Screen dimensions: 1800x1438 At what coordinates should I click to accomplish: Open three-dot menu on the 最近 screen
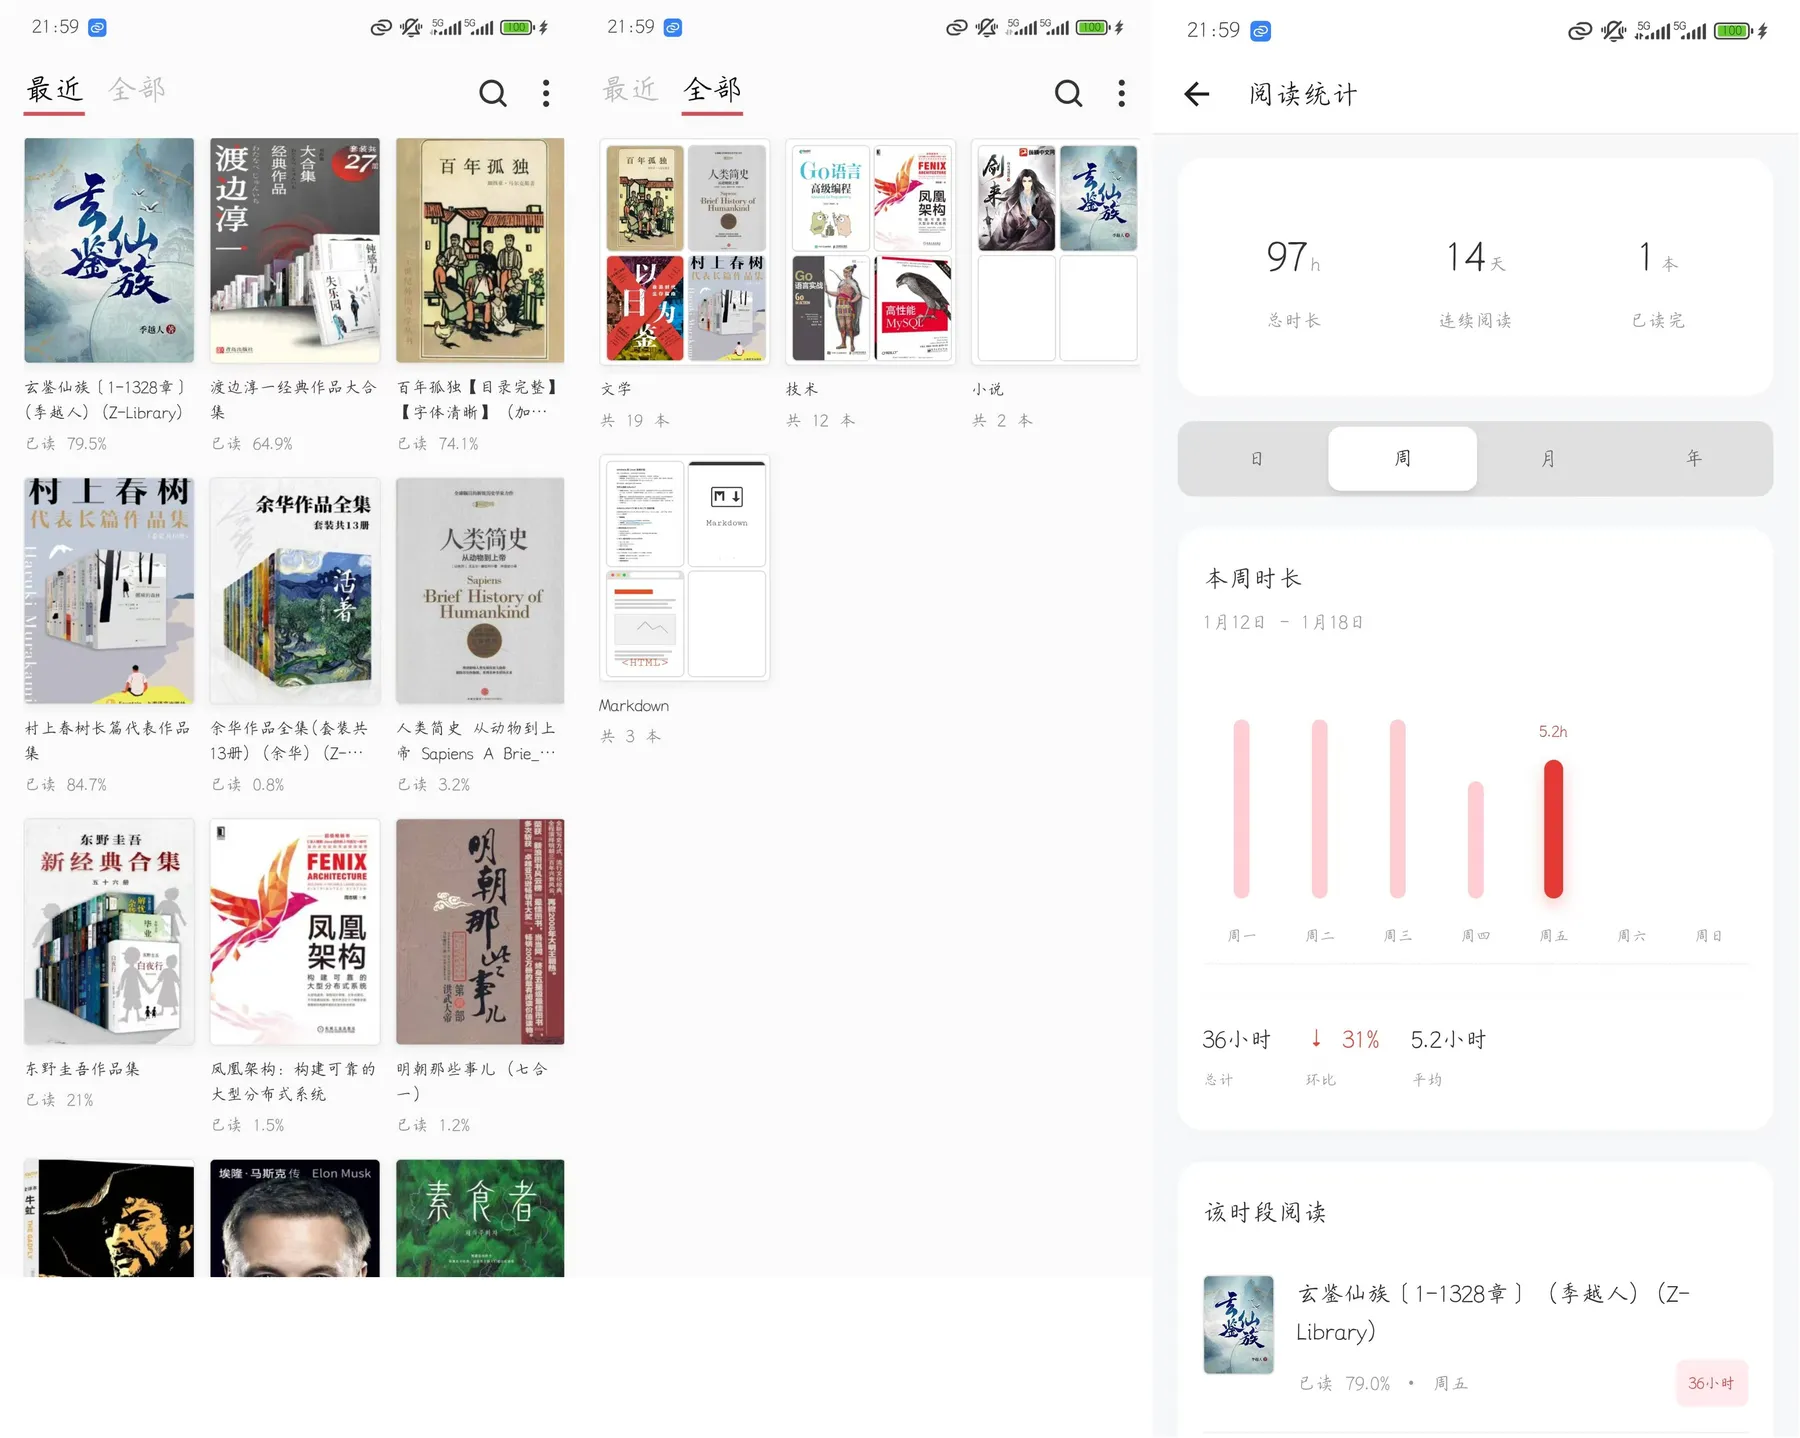click(x=546, y=93)
